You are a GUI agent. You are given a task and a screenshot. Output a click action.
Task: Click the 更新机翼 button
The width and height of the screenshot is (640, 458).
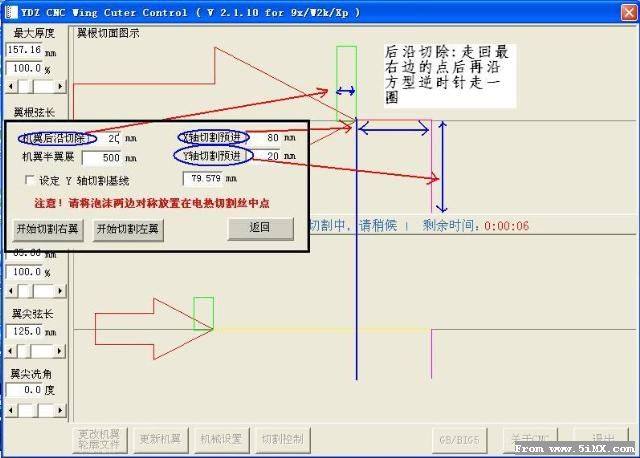pyautogui.click(x=160, y=440)
